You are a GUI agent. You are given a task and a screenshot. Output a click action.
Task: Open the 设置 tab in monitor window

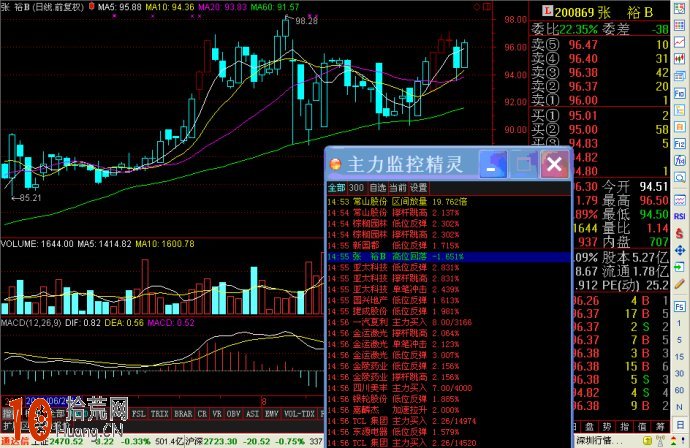[x=418, y=188]
